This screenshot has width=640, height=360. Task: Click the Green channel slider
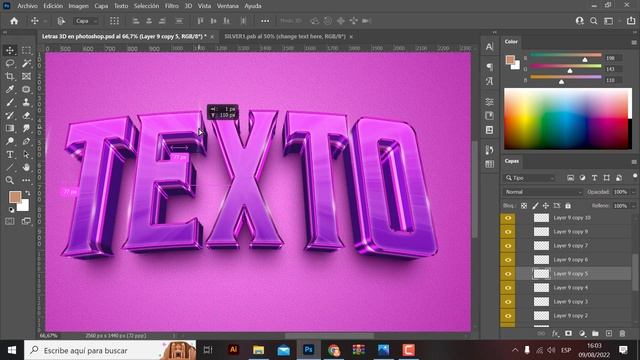pos(566,67)
